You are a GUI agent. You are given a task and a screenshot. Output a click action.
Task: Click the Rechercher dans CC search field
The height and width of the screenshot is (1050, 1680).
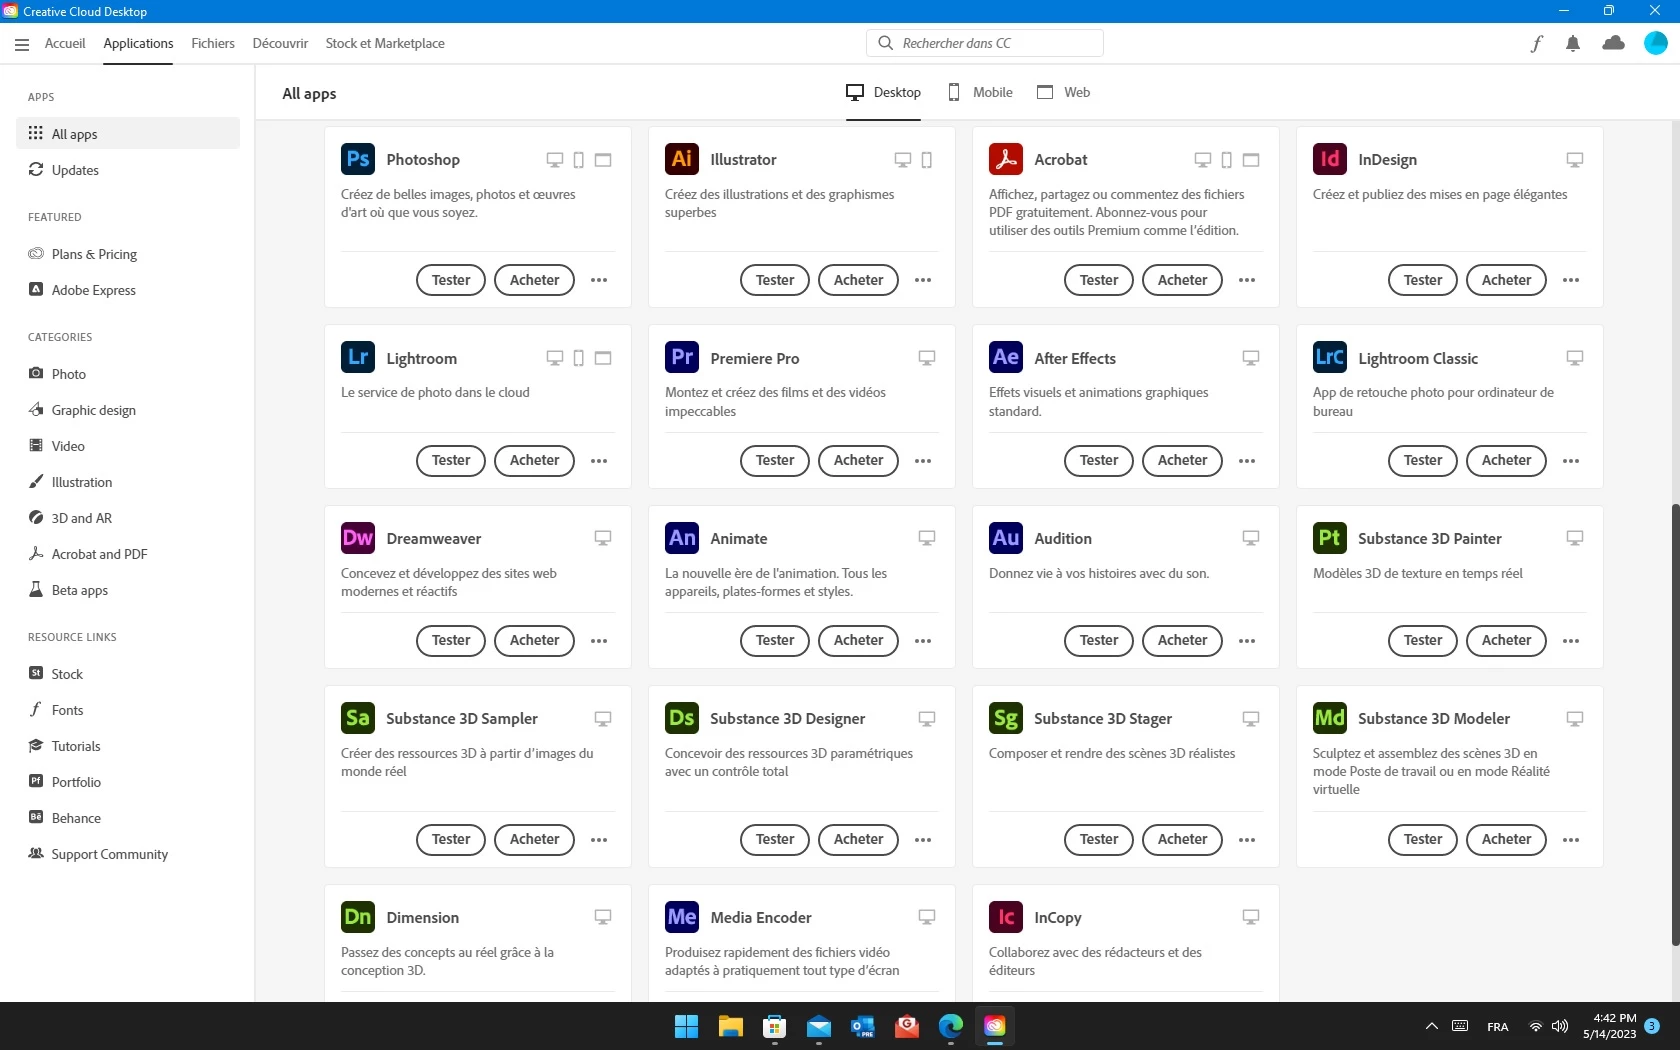pos(985,43)
